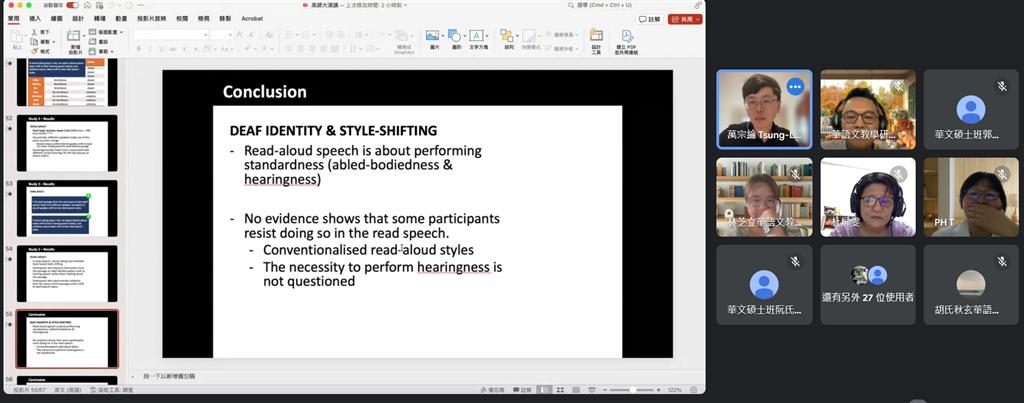Screen dimensions: 1024x403
Task: Select slide 52 thumbnail
Action: [67, 144]
